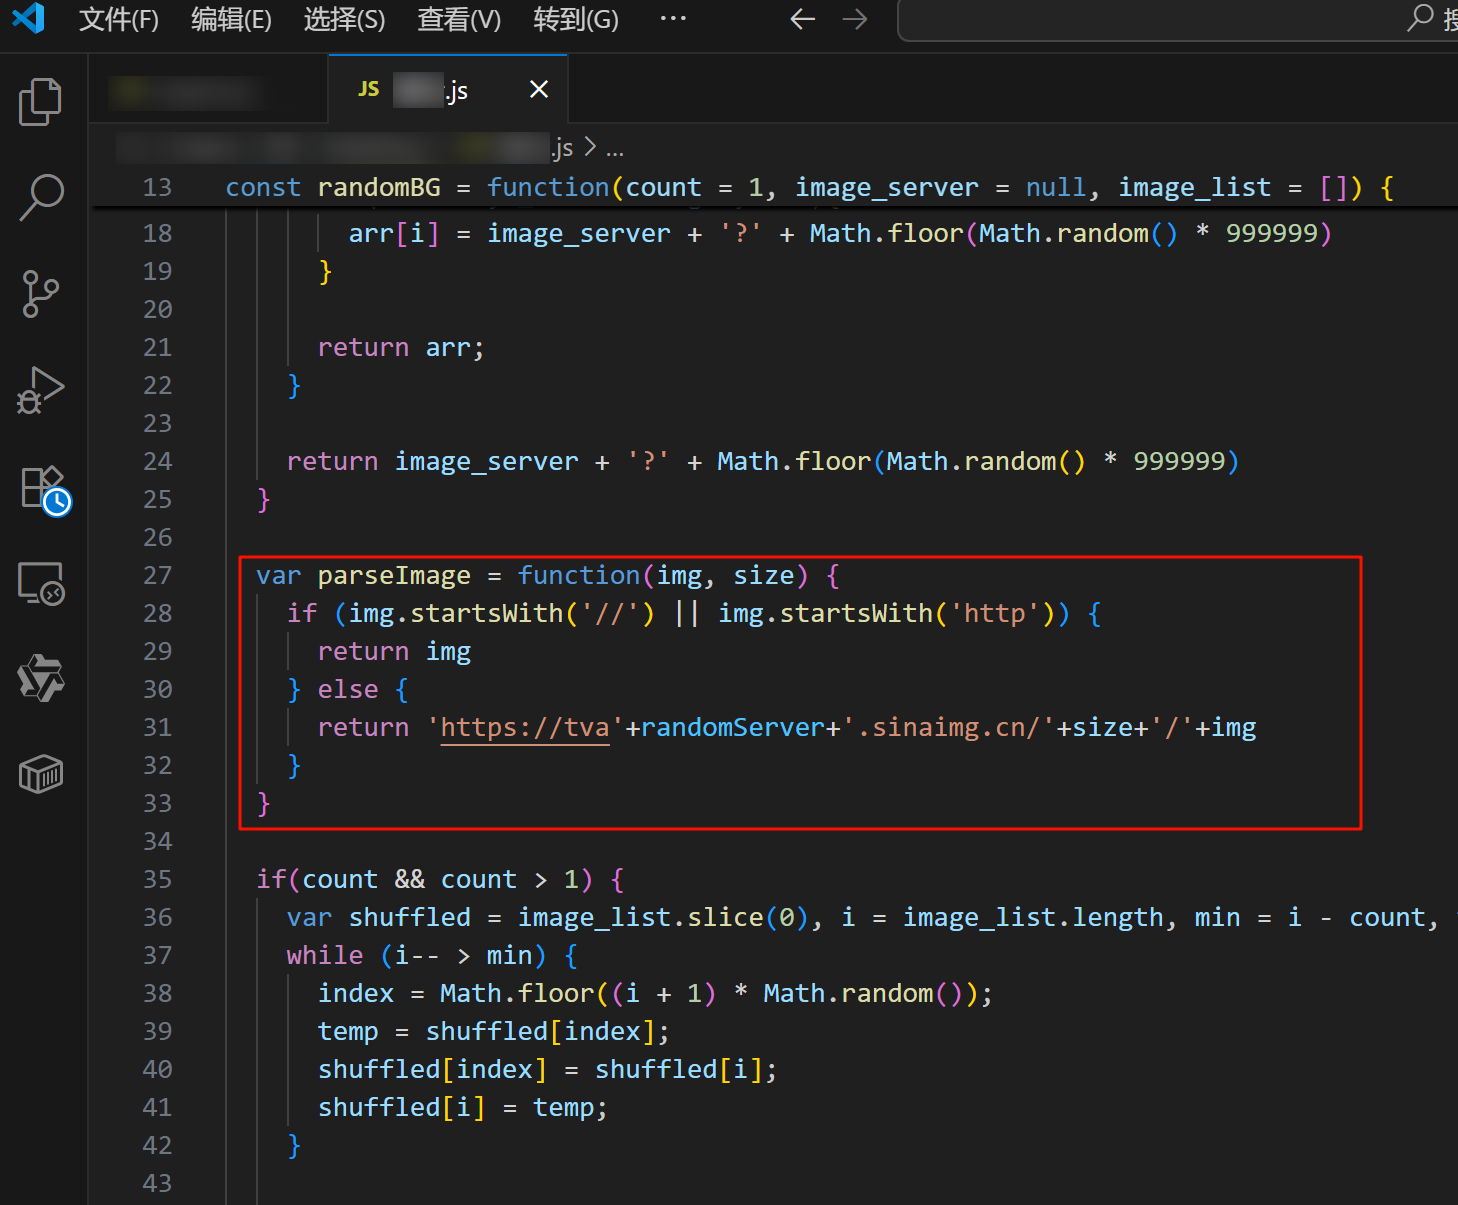Click 999999 on line 24
The image size is (1458, 1205).
pyautogui.click(x=1179, y=461)
